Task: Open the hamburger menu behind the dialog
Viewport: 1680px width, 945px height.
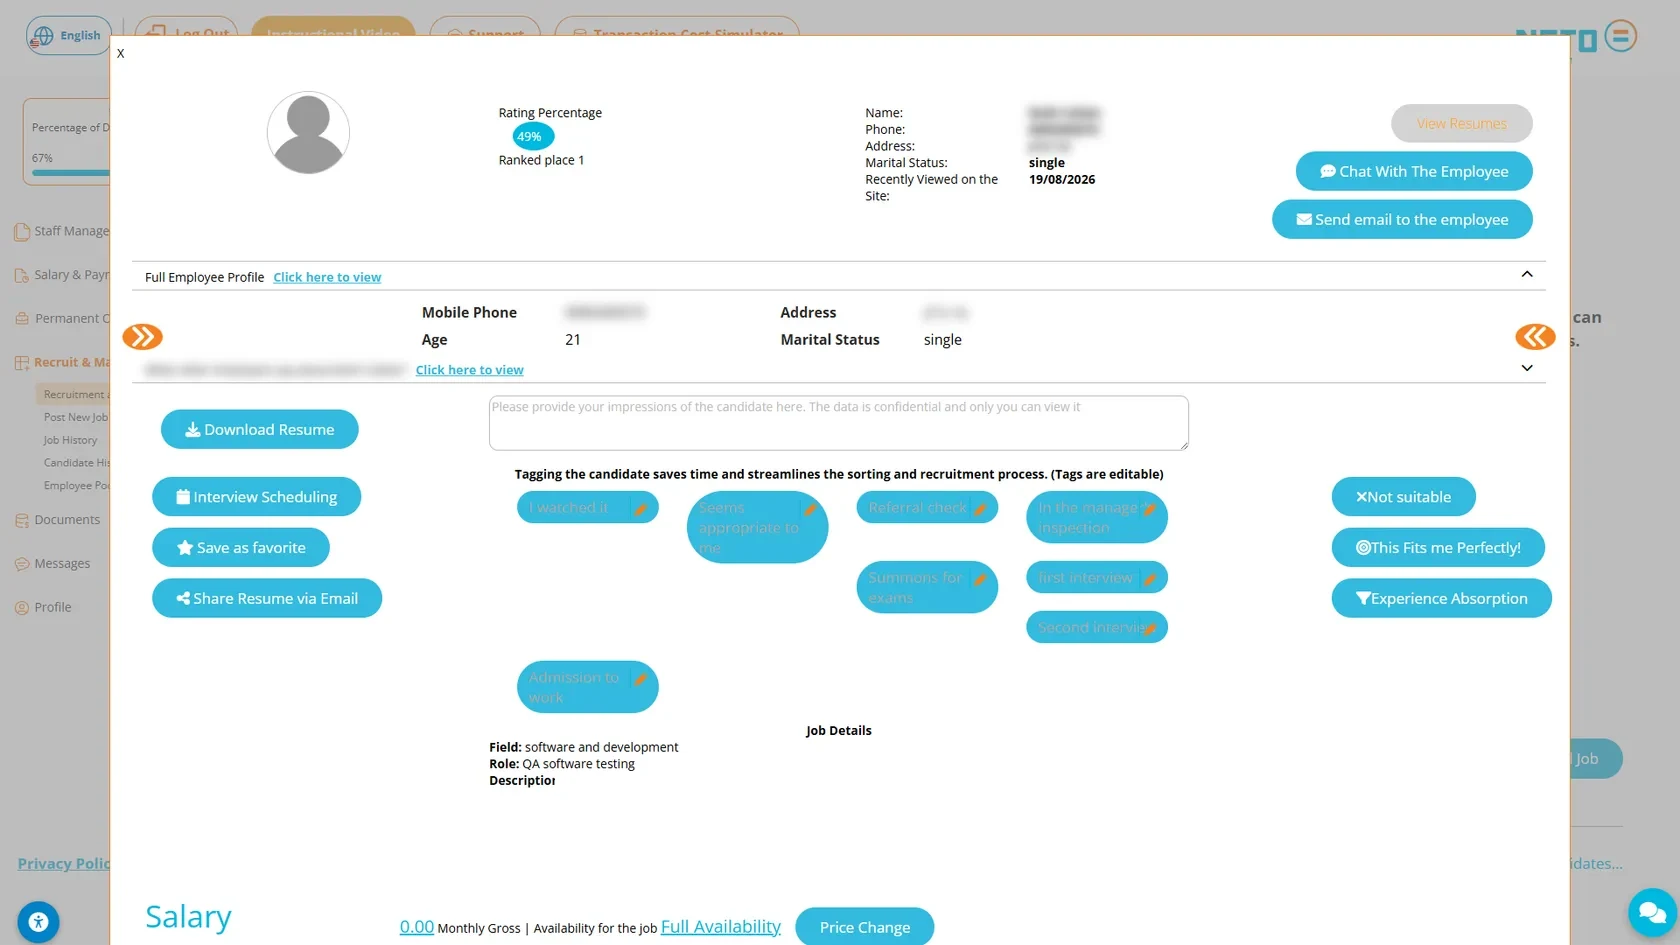Action: [1621, 36]
